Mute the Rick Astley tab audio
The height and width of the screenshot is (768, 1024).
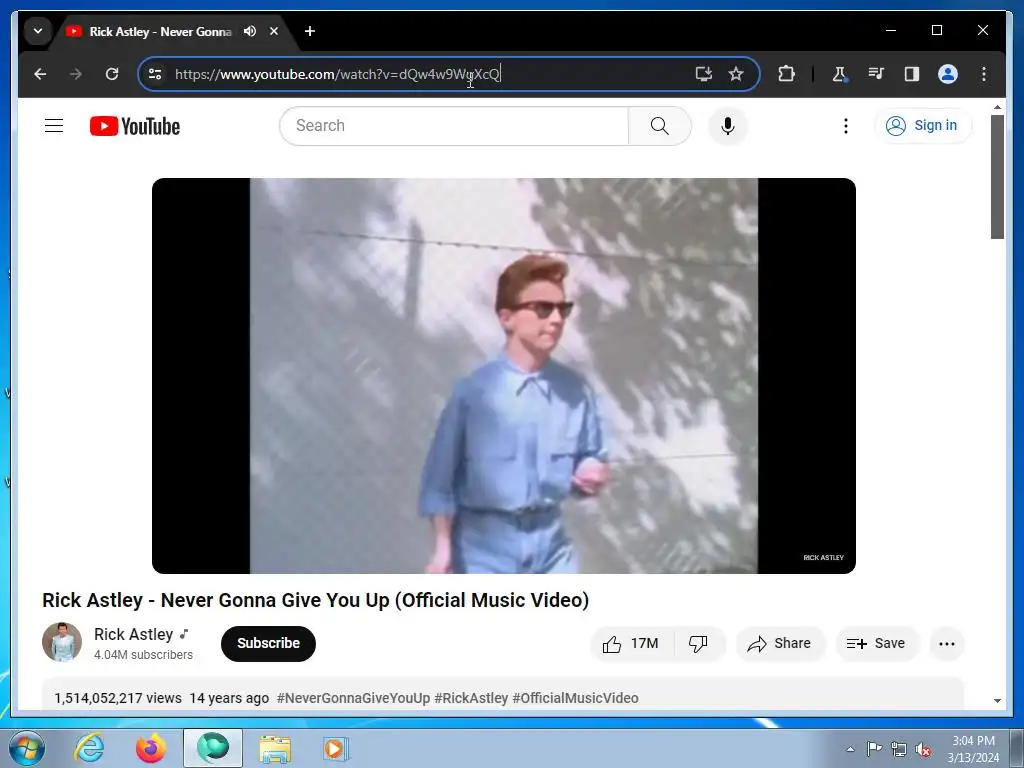249,31
